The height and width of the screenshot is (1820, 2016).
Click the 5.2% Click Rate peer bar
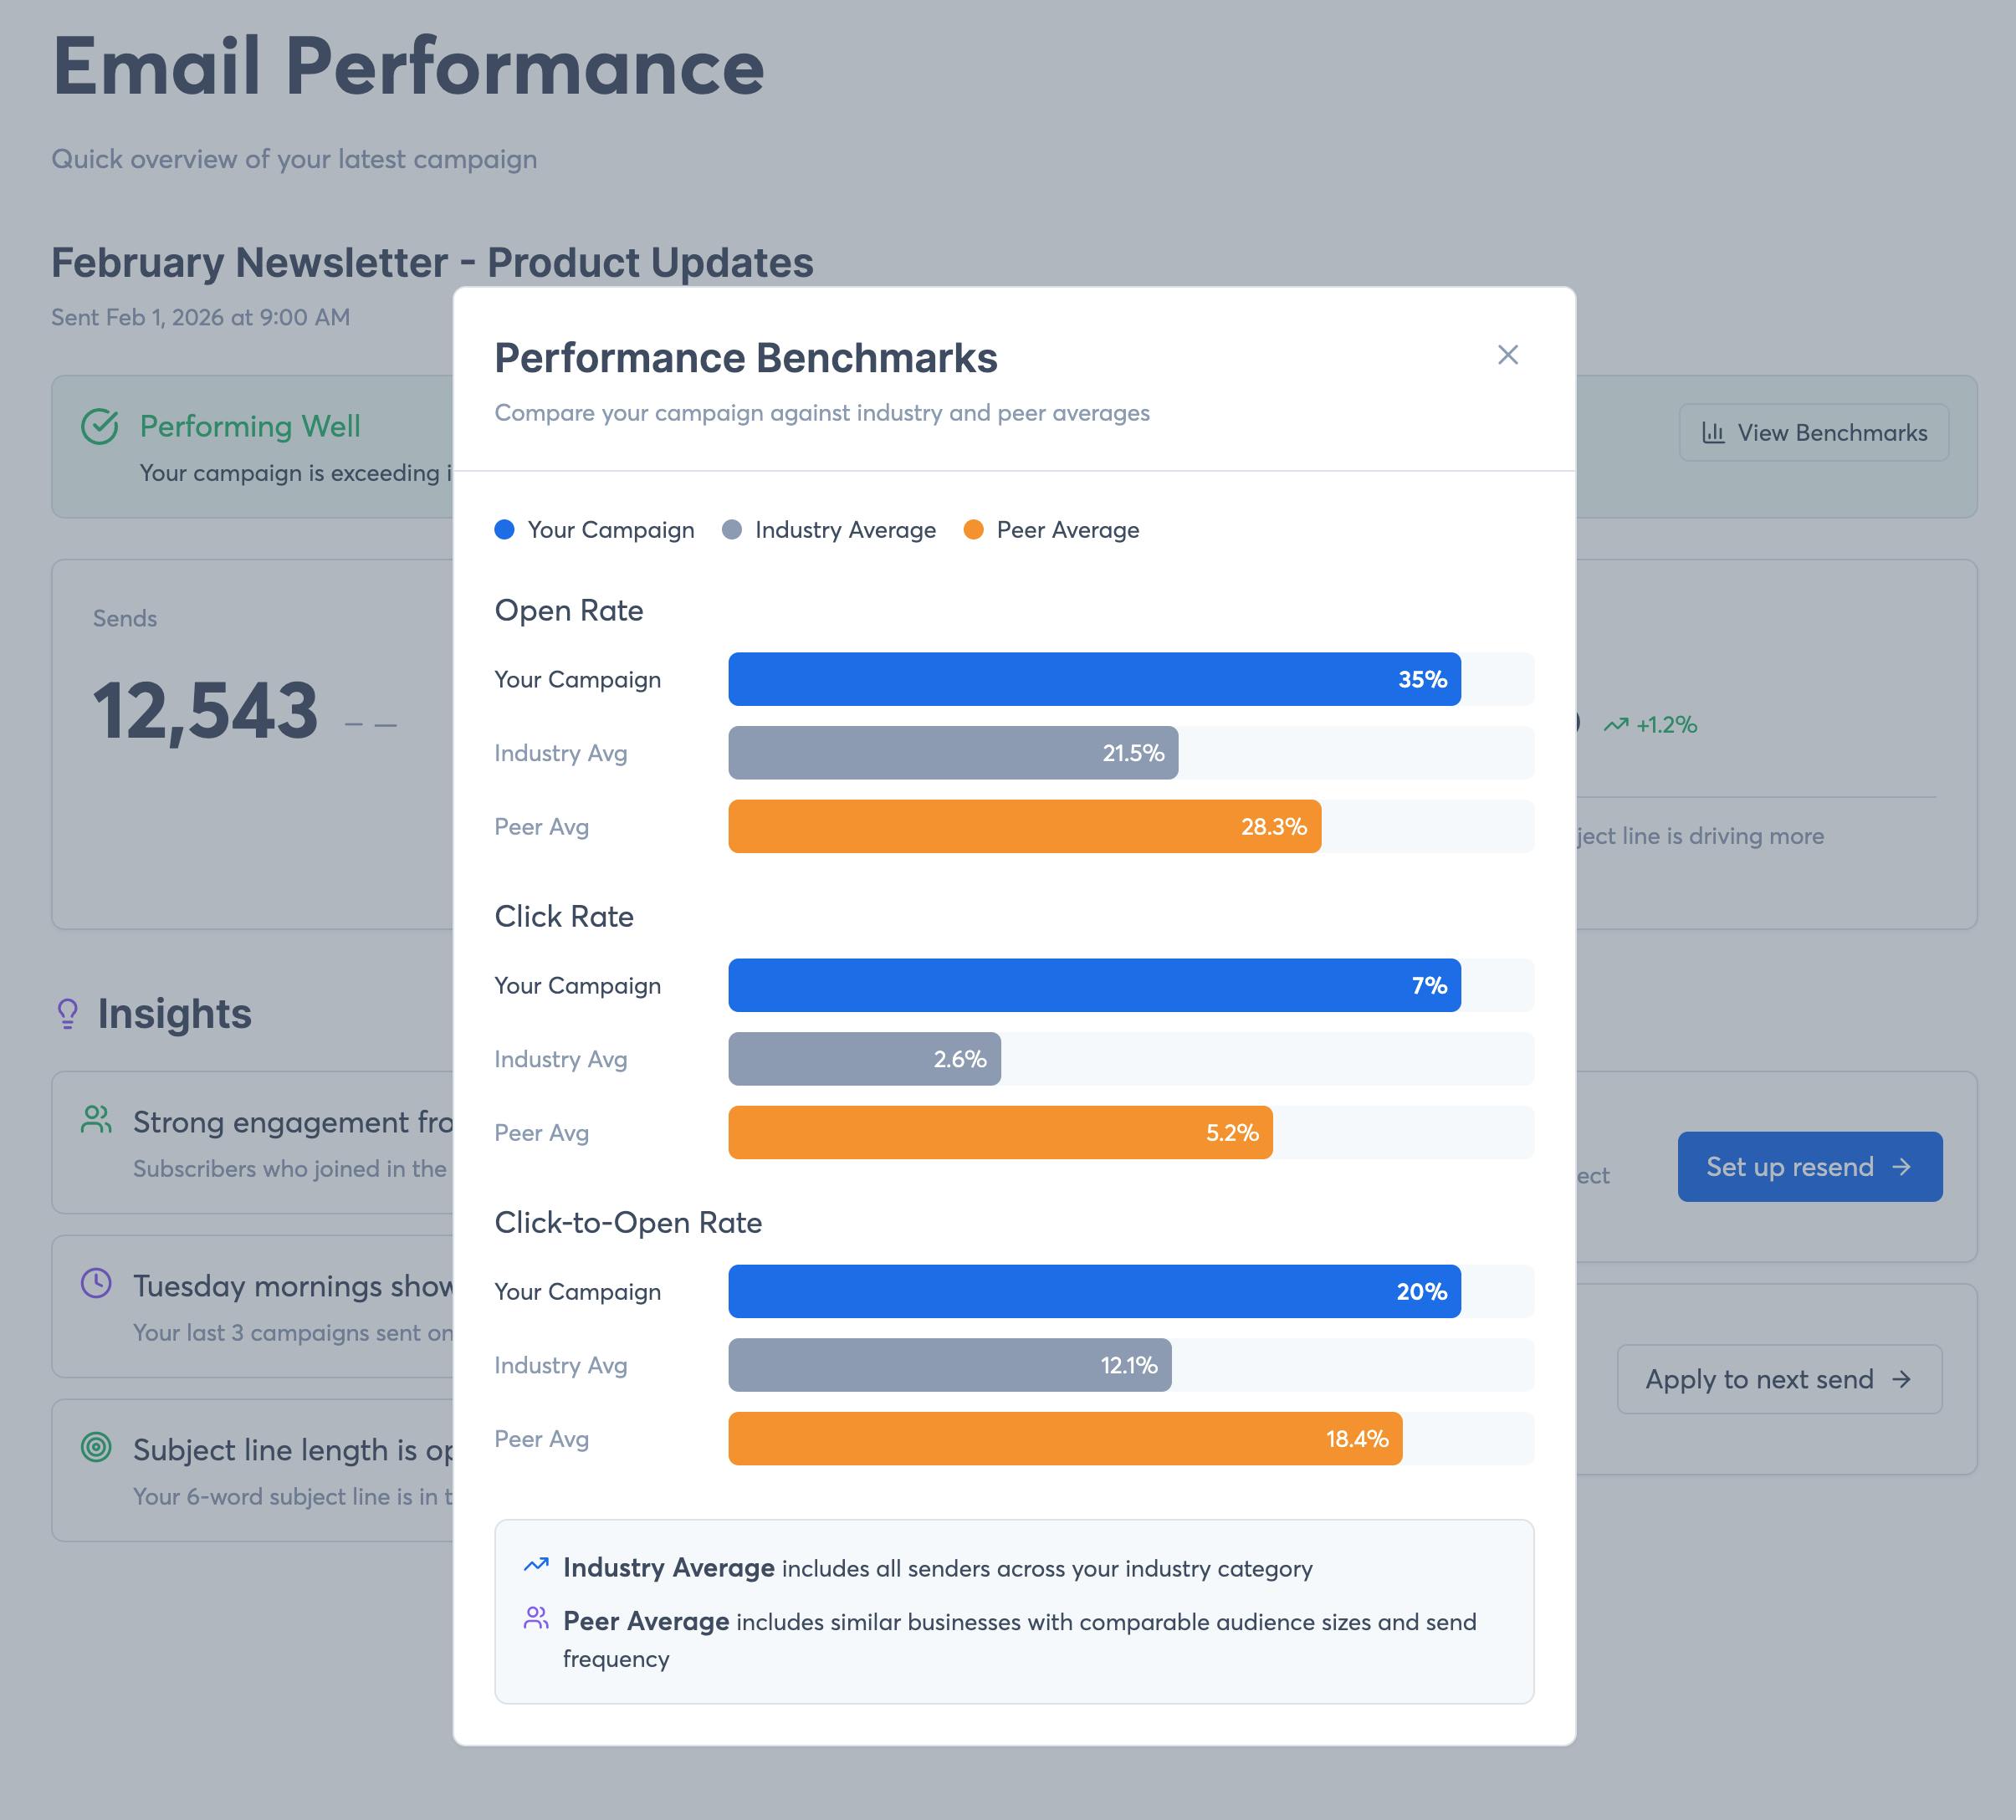(x=1000, y=1133)
